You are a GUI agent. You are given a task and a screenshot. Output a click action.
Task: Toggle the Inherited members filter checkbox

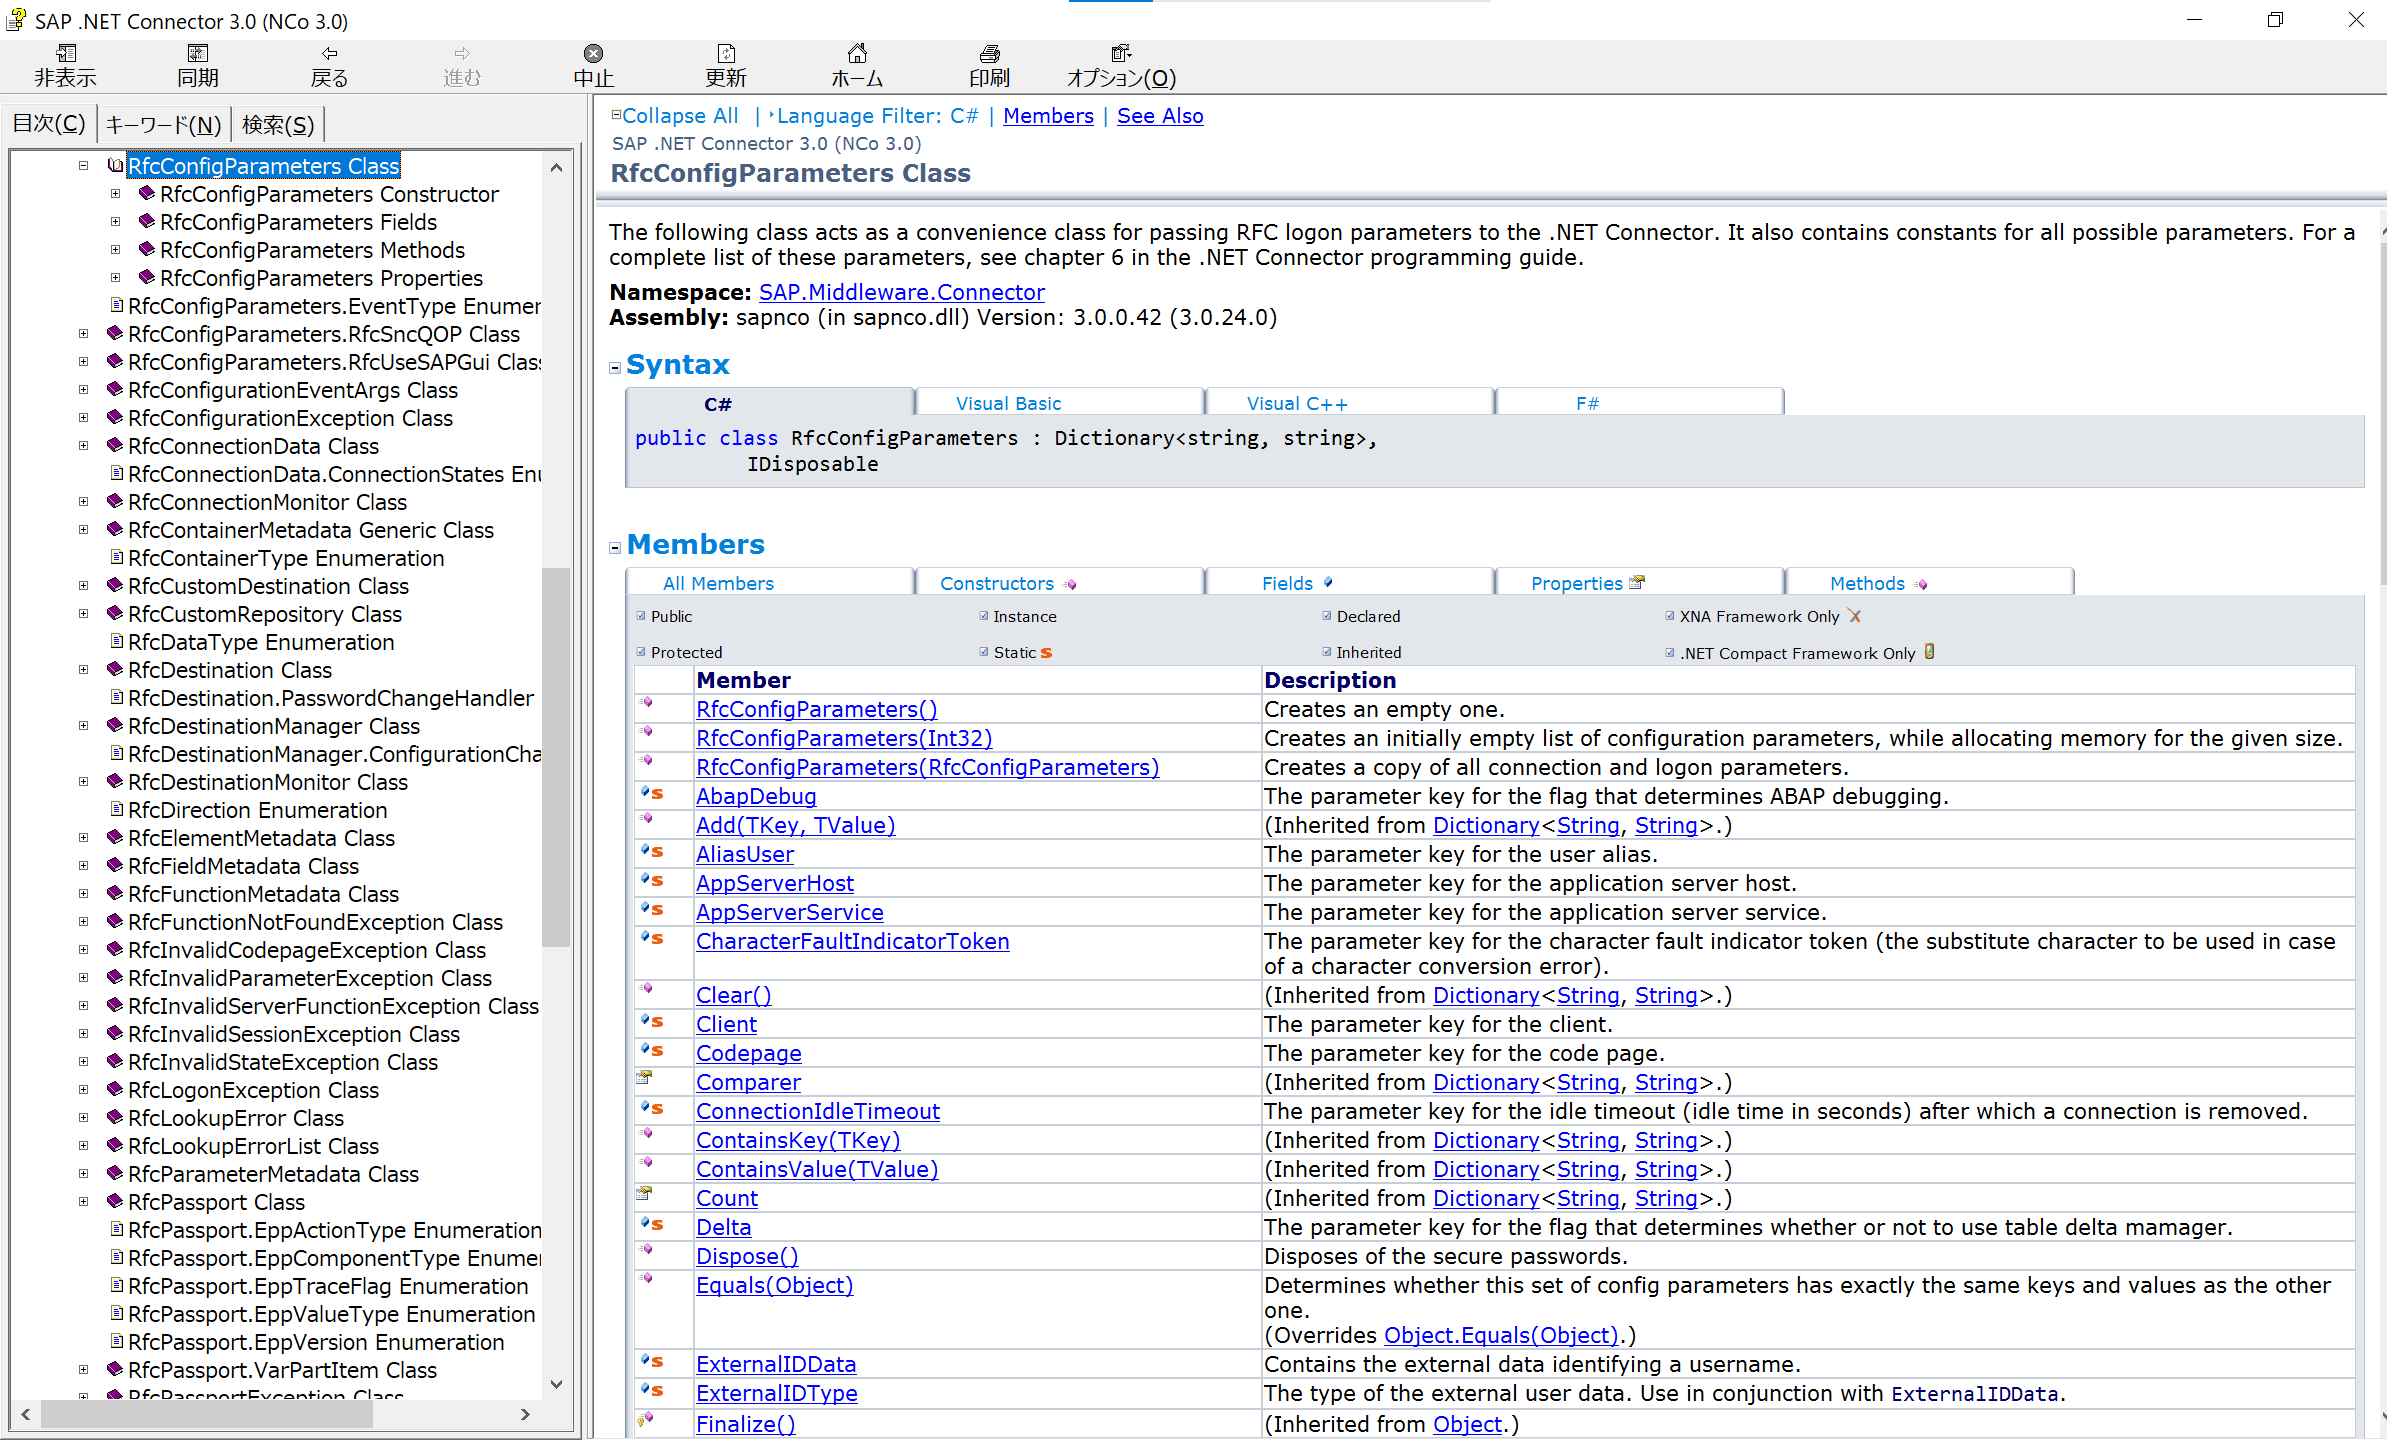coord(1327,652)
